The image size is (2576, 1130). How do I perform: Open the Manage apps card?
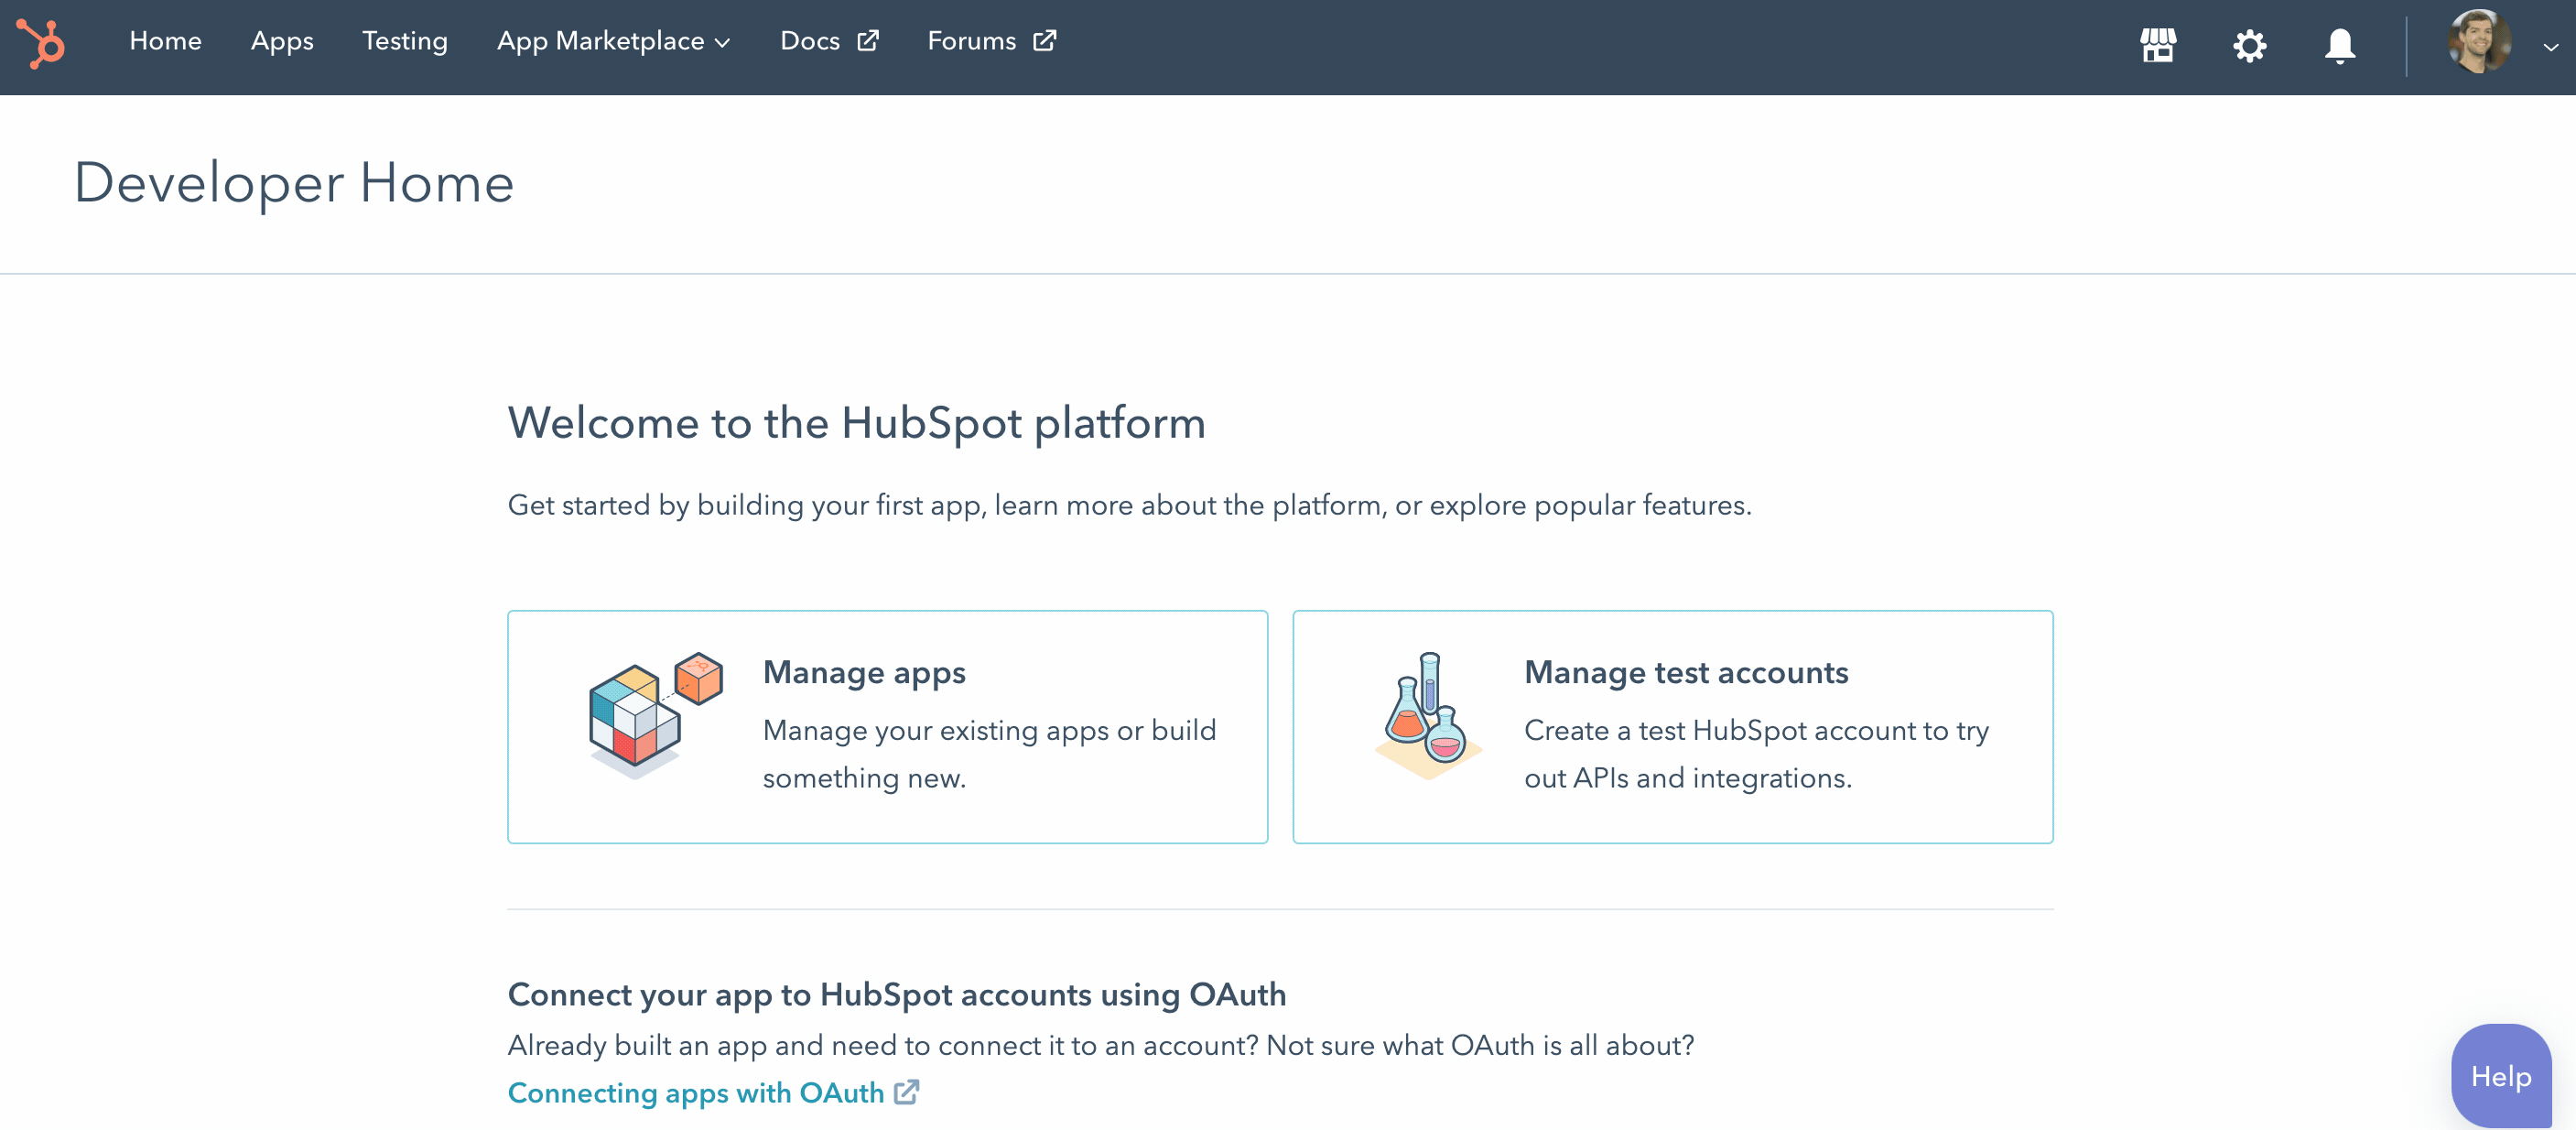click(887, 726)
